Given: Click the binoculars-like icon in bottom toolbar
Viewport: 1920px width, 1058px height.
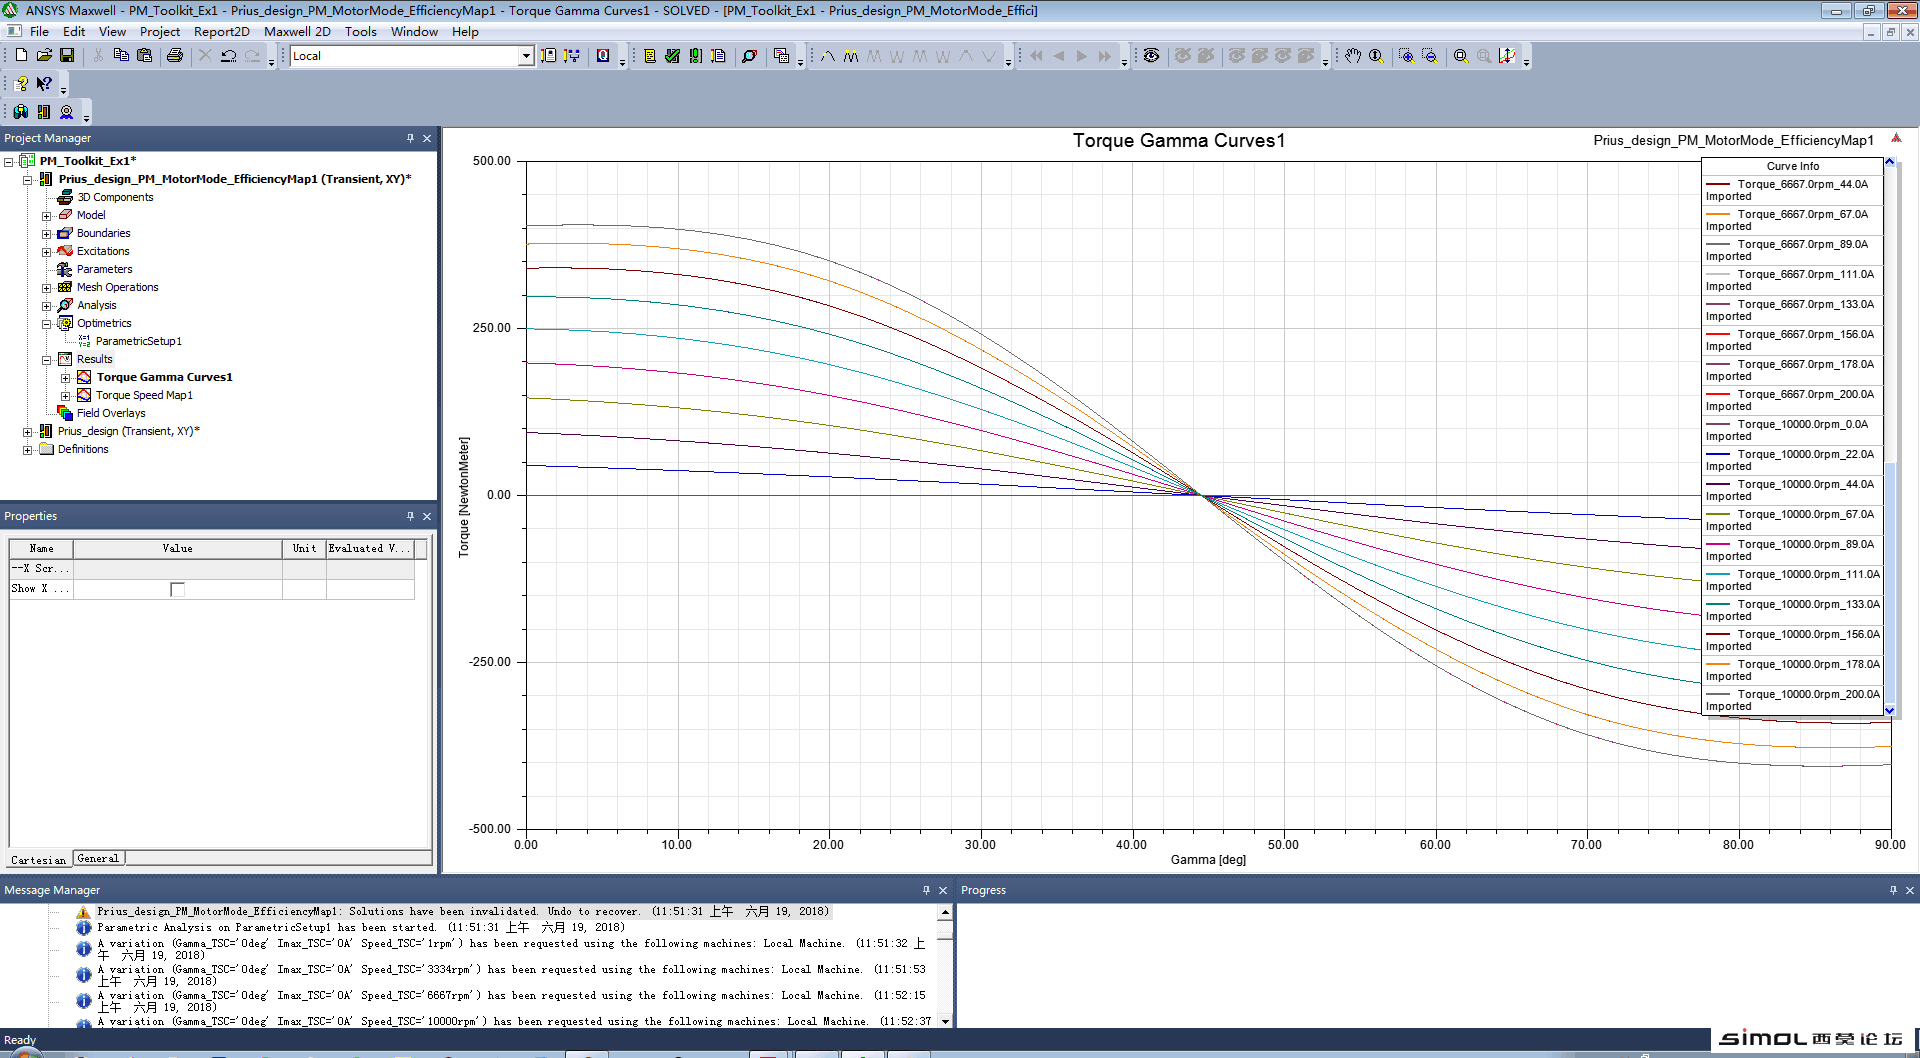Looking at the screenshot, I should 21,112.
